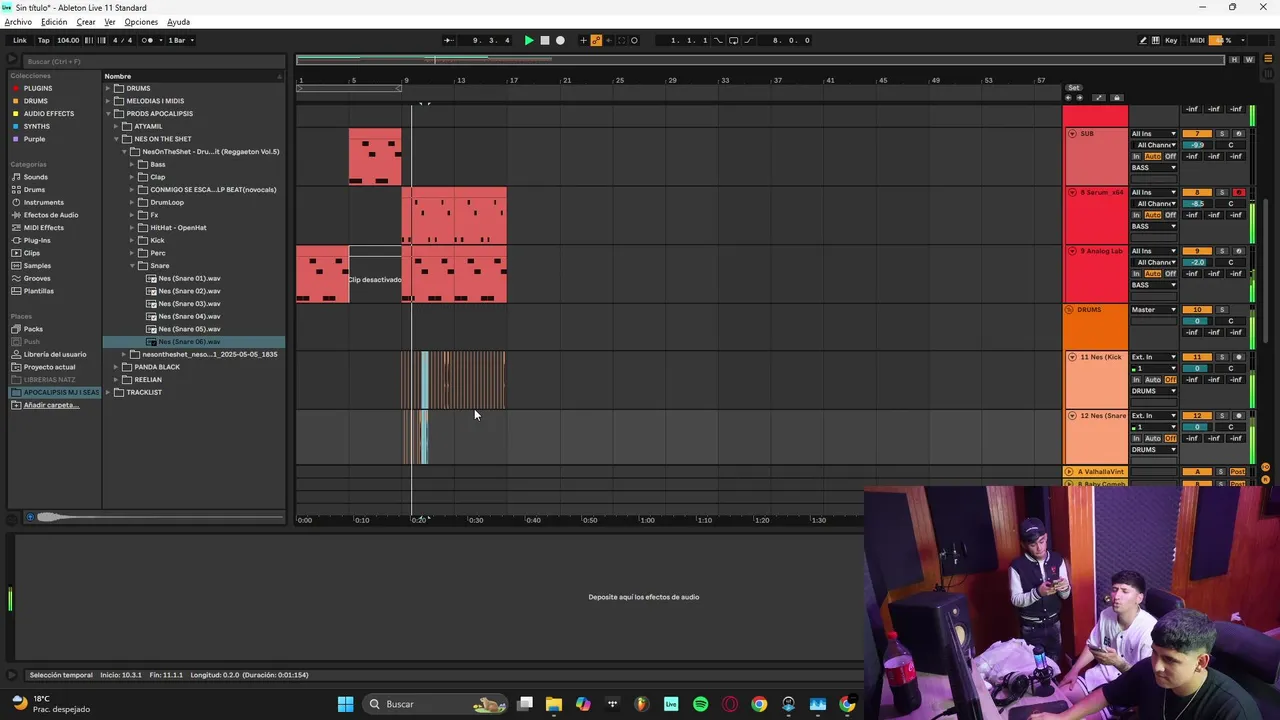
Task: Open Efectos de Audio category
Action: tap(50, 215)
